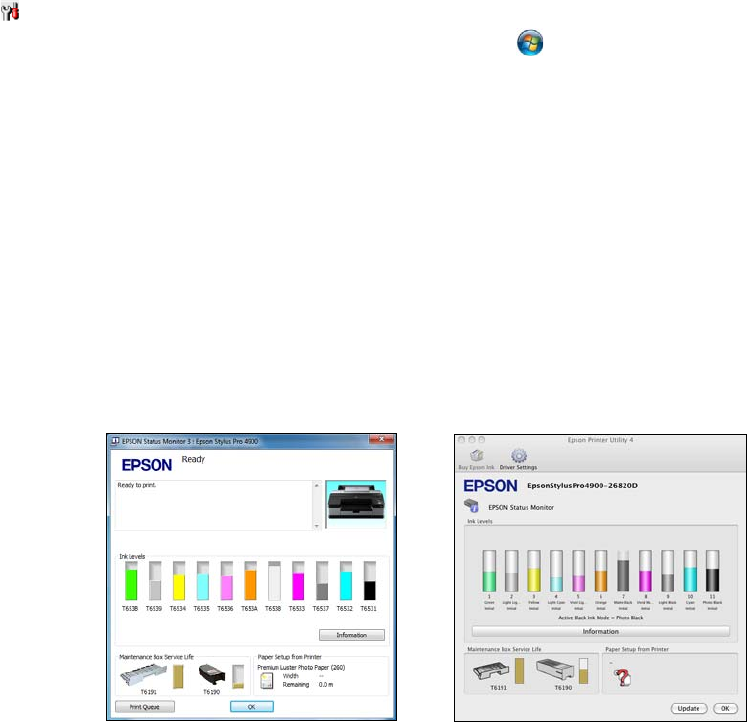Click the 'Premium Luster Photo Paper (260)' text
This screenshot has width=747, height=722.
301,667
